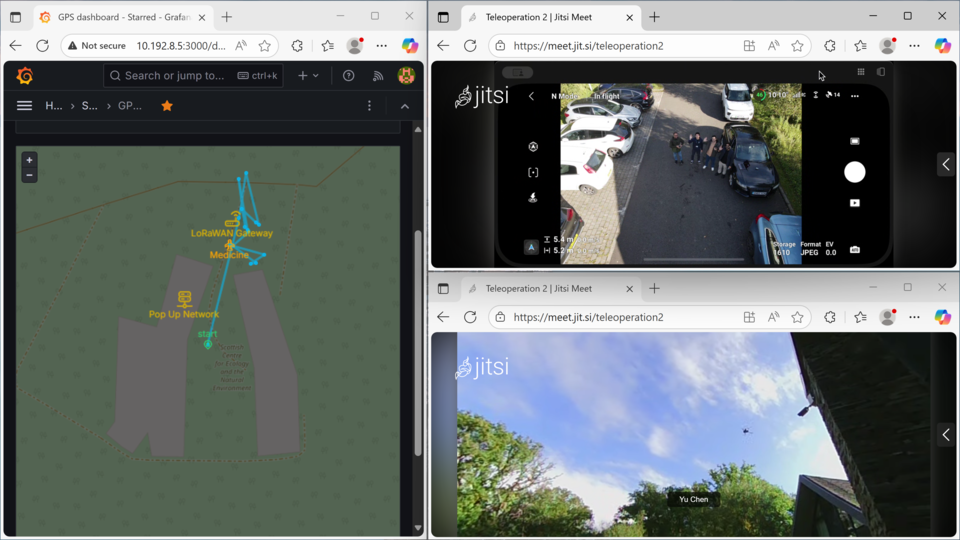Screen dimensions: 960x540
Task: Click the Pop Up Network map marker
Action: (184, 299)
